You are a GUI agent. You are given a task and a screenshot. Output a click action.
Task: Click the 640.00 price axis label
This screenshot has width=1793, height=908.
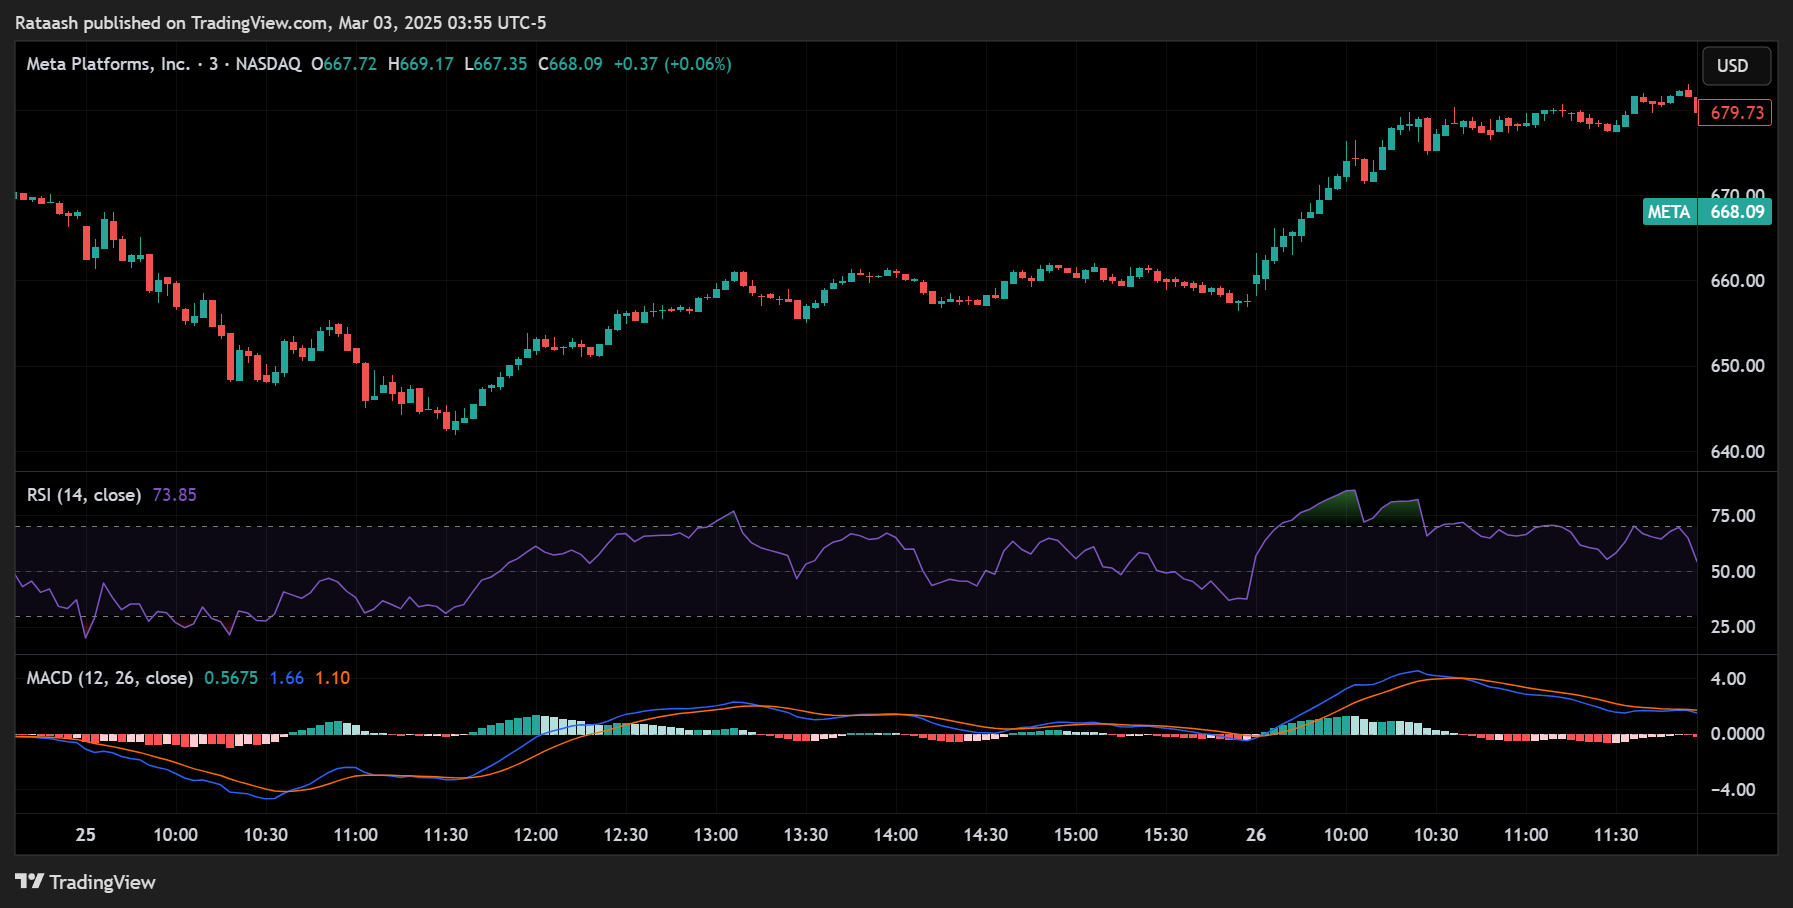[x=1737, y=452]
